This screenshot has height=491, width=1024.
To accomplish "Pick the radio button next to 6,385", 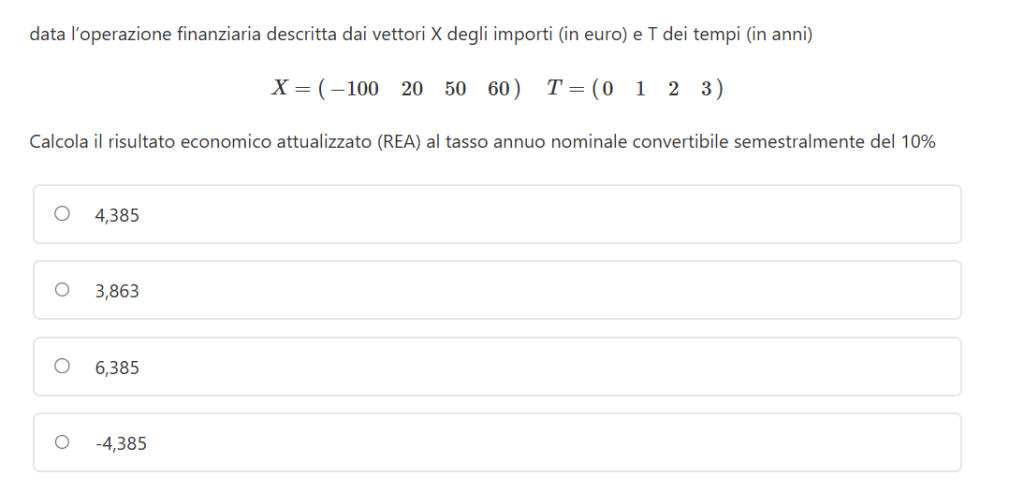I will coord(62,366).
